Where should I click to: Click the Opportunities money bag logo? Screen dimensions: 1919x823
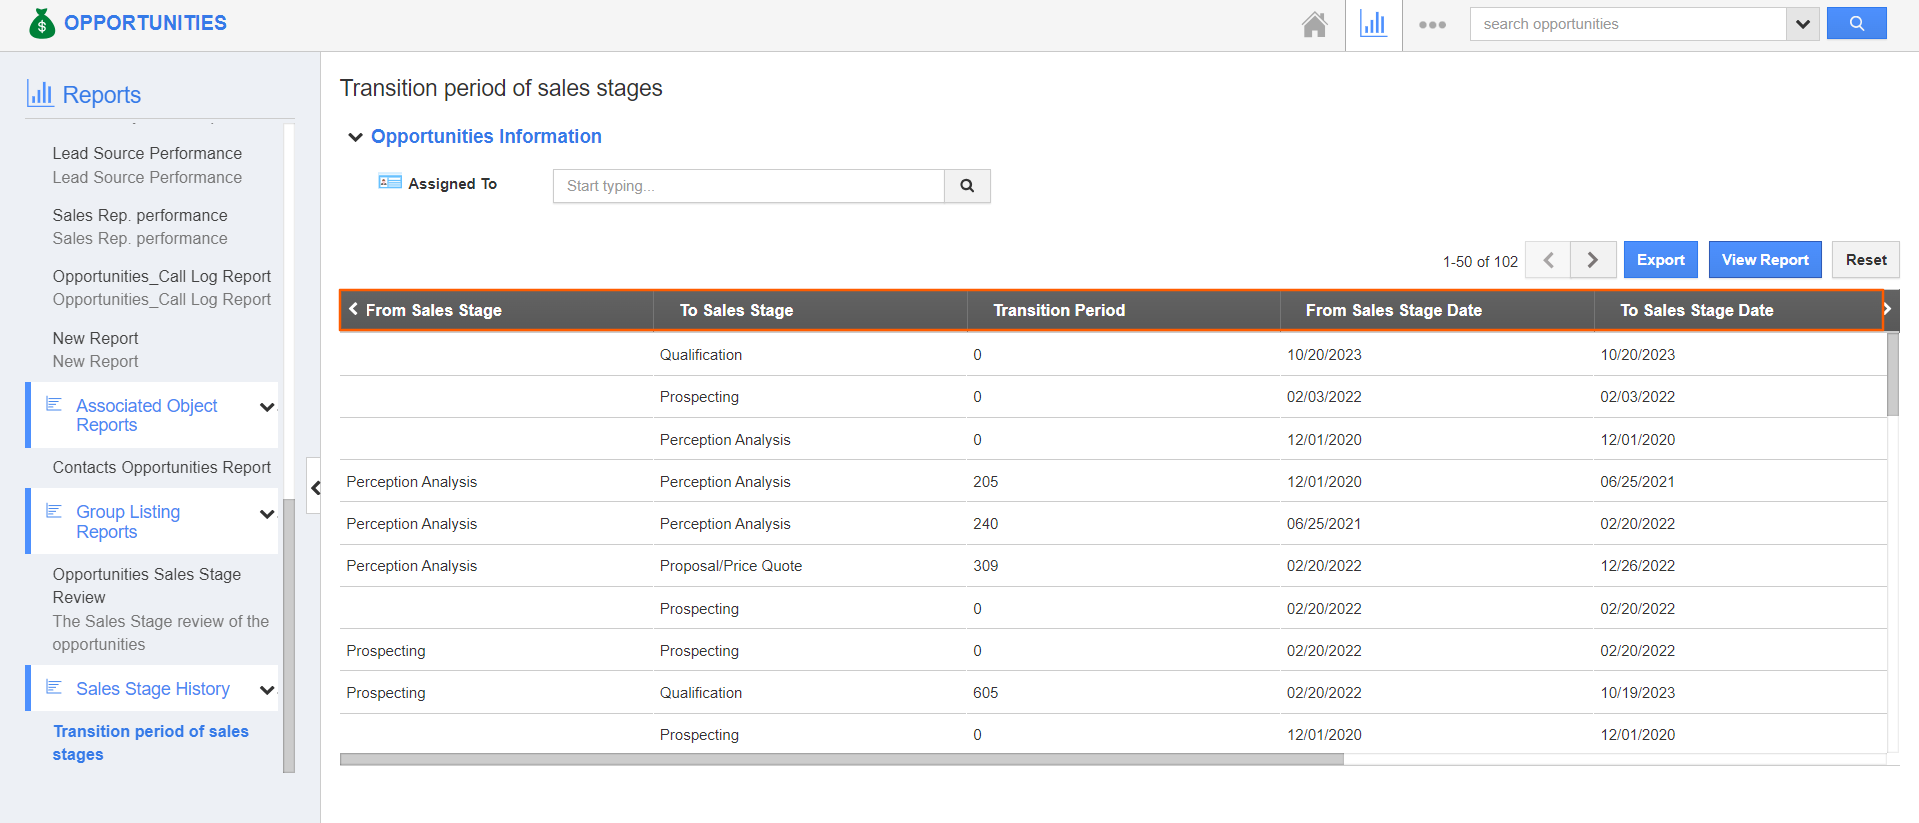tap(42, 23)
